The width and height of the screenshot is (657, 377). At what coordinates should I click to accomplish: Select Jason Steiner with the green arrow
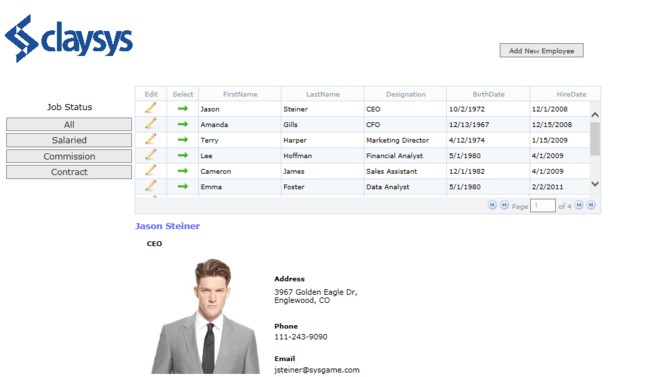(x=183, y=108)
